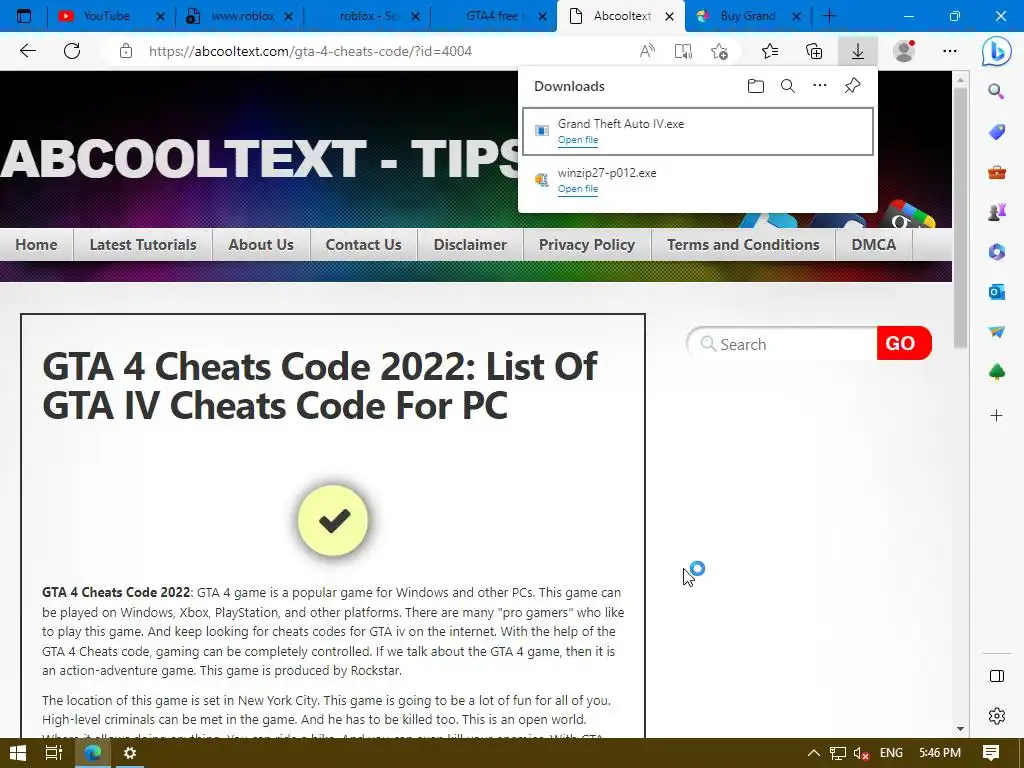1024x768 pixels.
Task: Toggle the Downloads toolbar button
Action: pyautogui.click(x=857, y=51)
